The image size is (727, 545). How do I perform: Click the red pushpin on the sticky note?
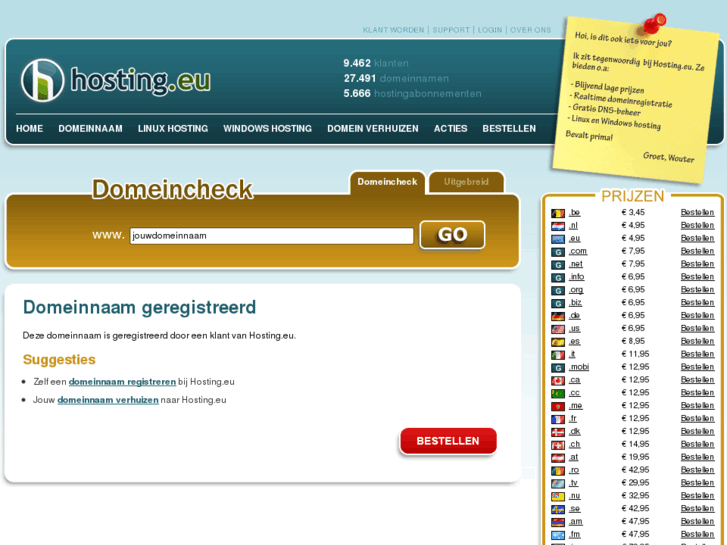coord(653,24)
